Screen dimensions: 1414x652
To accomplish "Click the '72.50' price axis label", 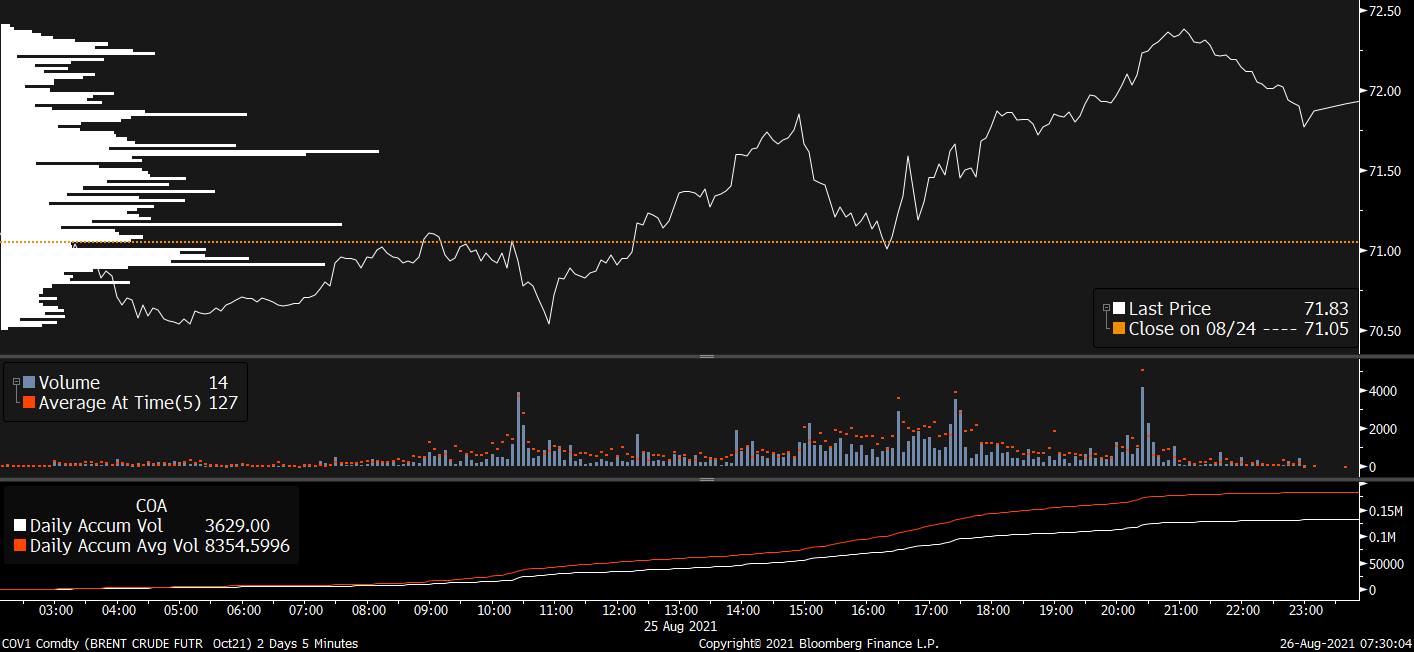I will tap(1385, 11).
